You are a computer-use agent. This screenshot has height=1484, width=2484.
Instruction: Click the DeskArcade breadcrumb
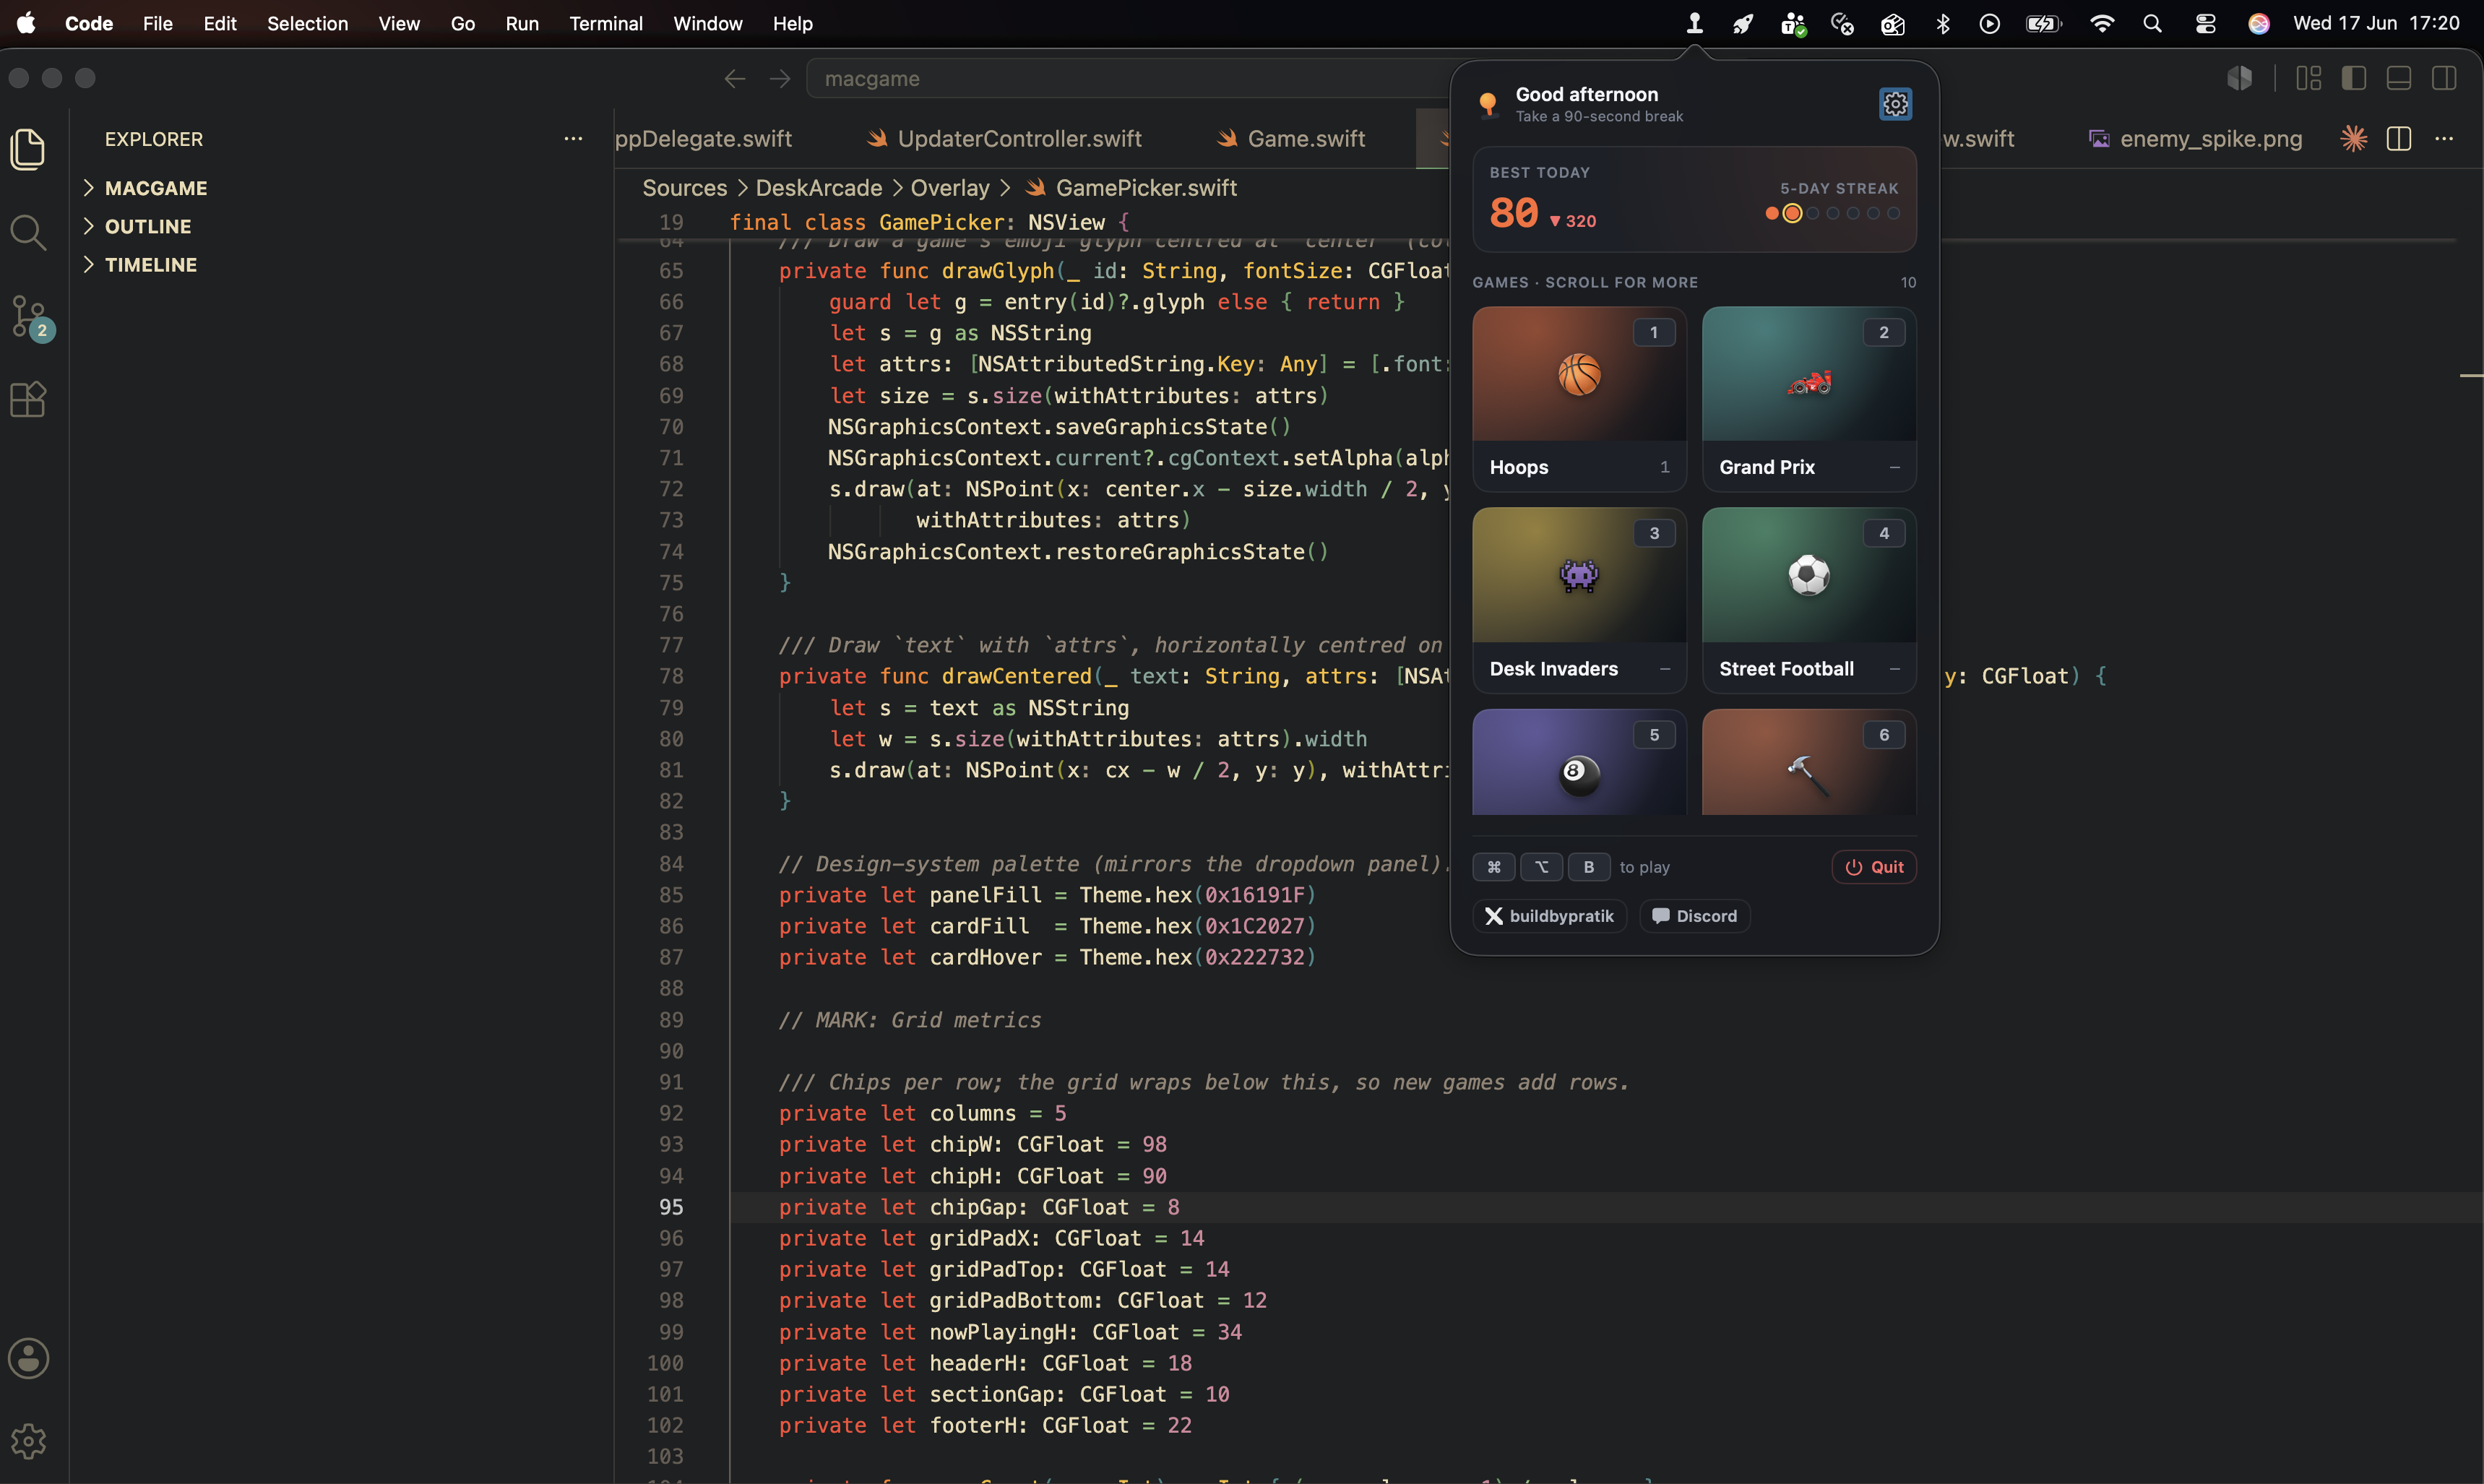point(818,188)
